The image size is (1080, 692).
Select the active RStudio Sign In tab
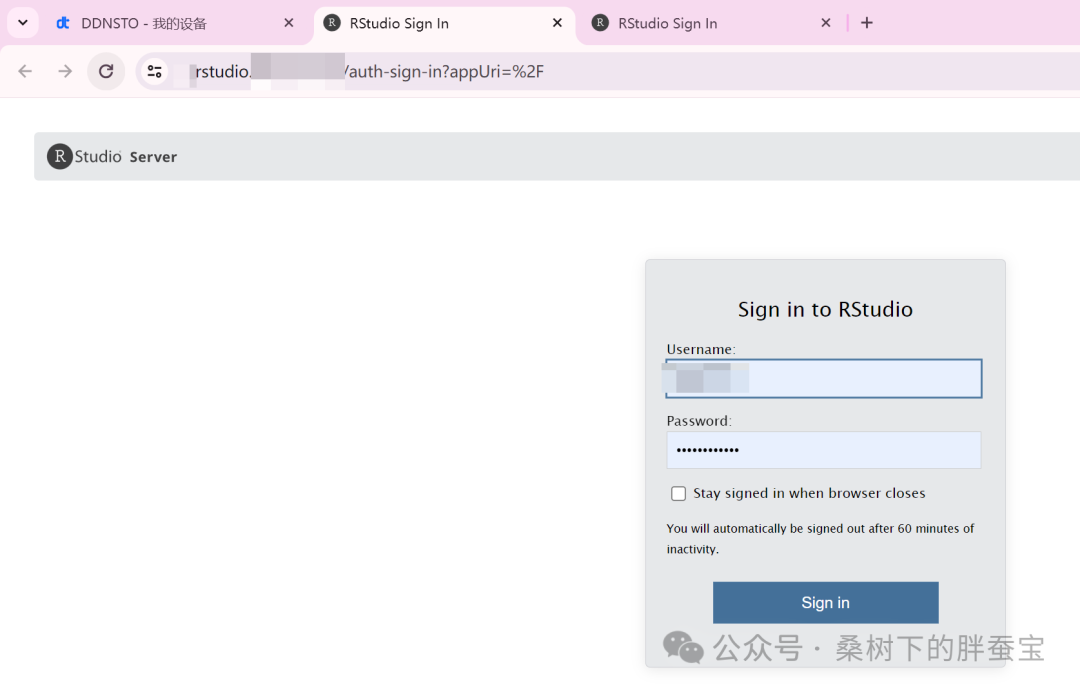[x=444, y=23]
